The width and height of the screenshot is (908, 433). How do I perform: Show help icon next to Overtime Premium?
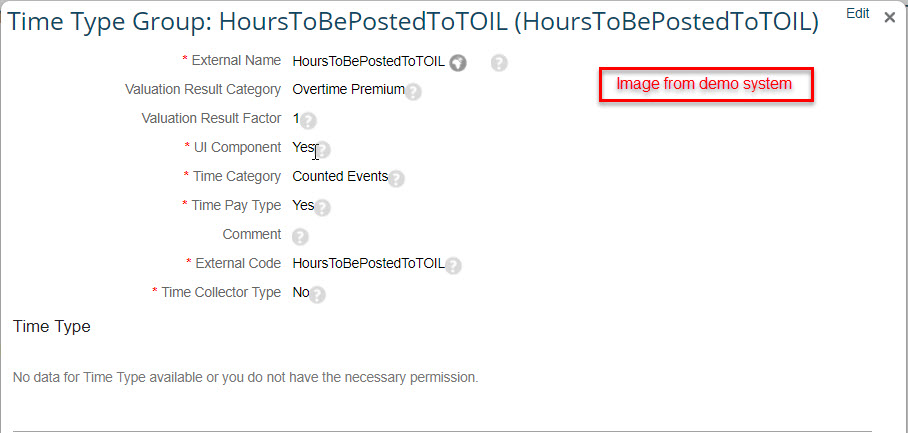point(413,92)
